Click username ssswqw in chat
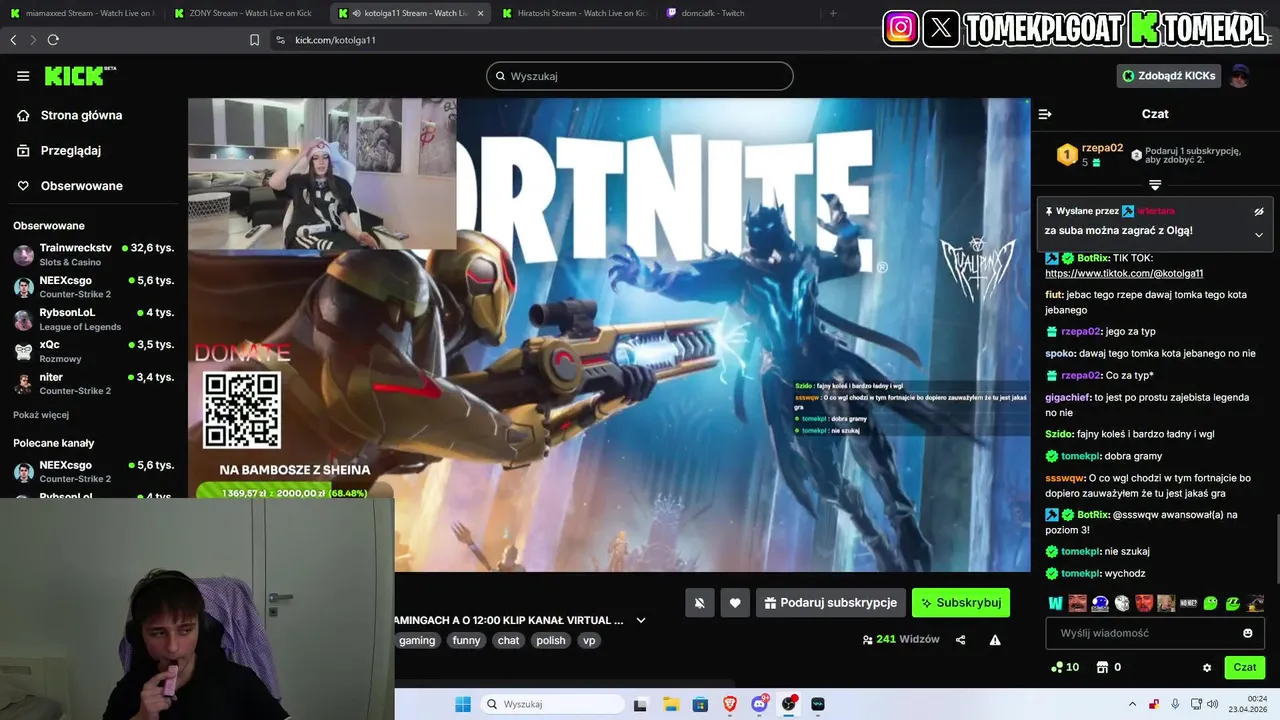This screenshot has height=720, width=1280. 1065,478
